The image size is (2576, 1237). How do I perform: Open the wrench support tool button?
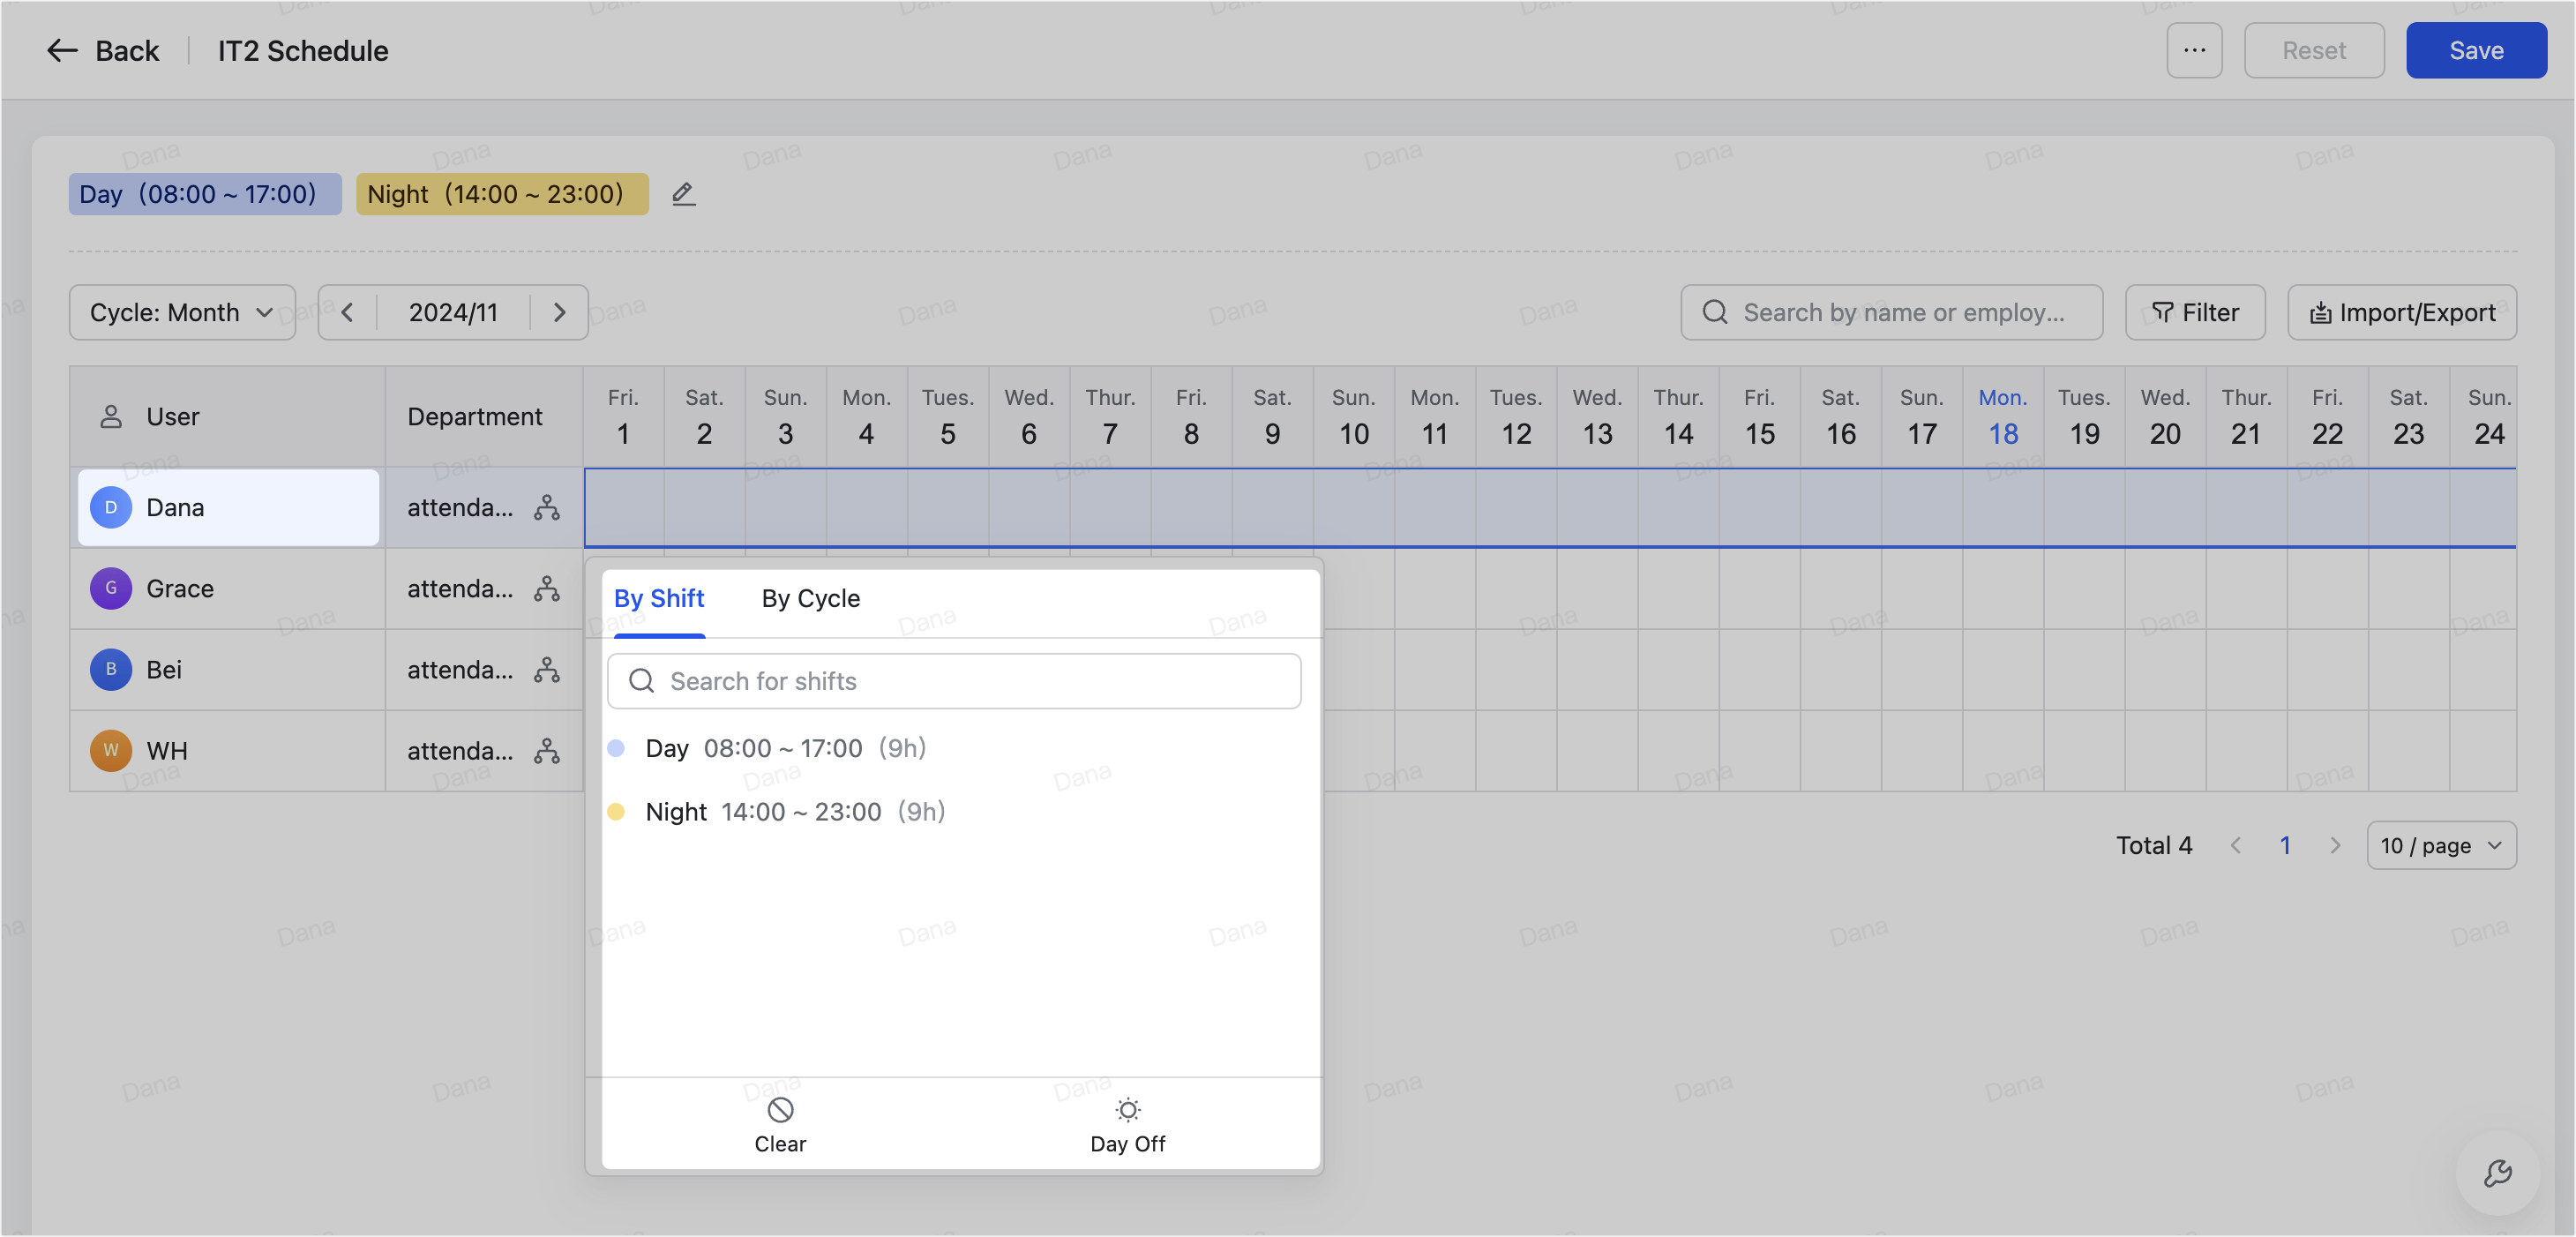point(2497,1173)
